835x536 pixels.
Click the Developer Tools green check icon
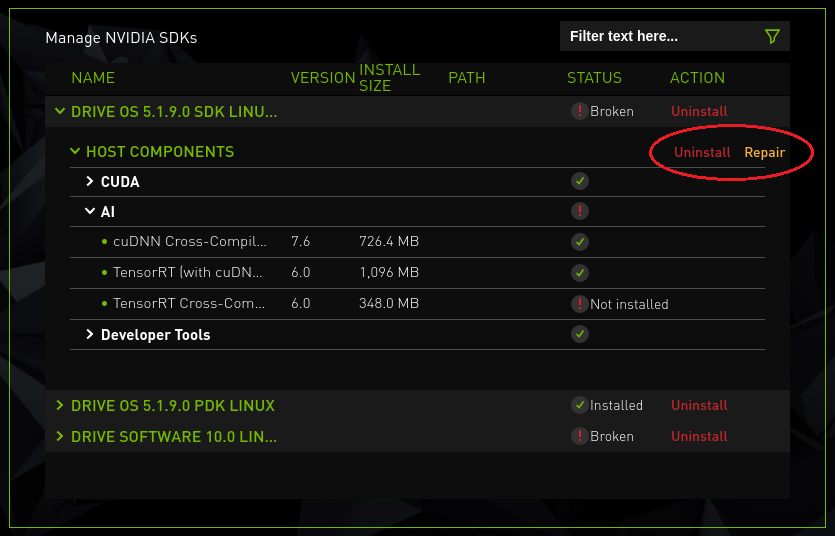579,334
